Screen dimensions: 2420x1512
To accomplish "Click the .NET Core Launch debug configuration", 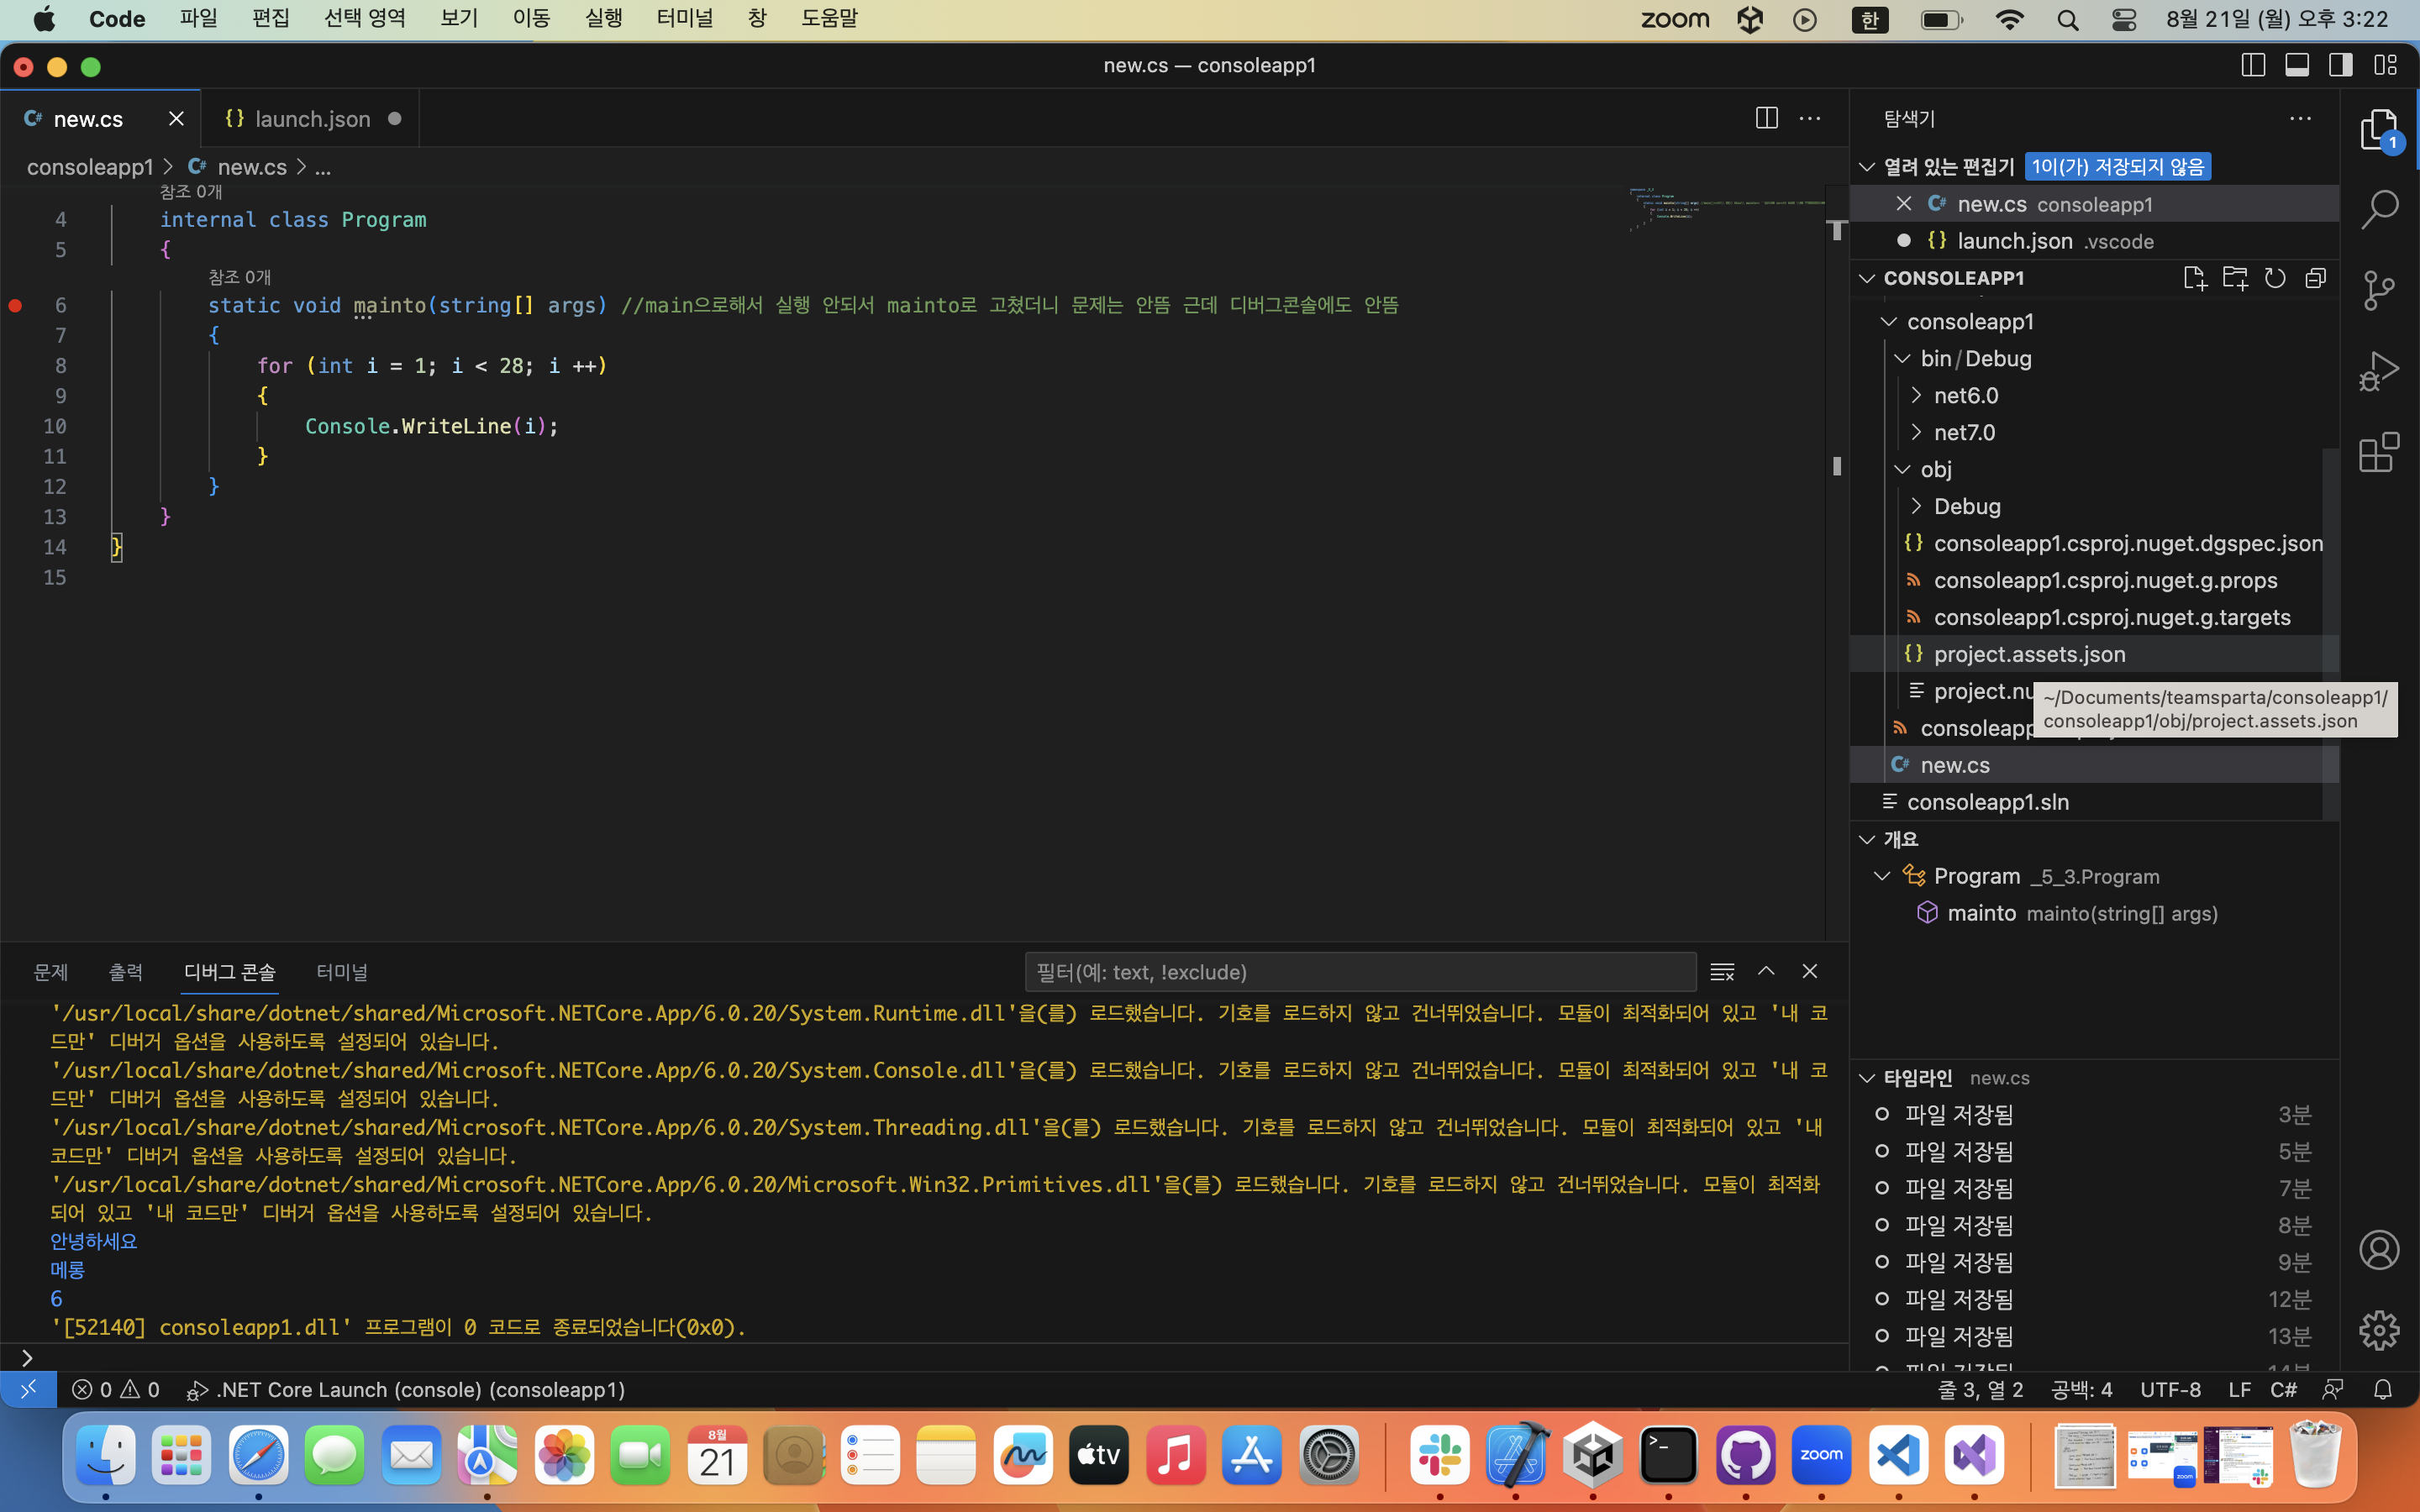I will [406, 1389].
